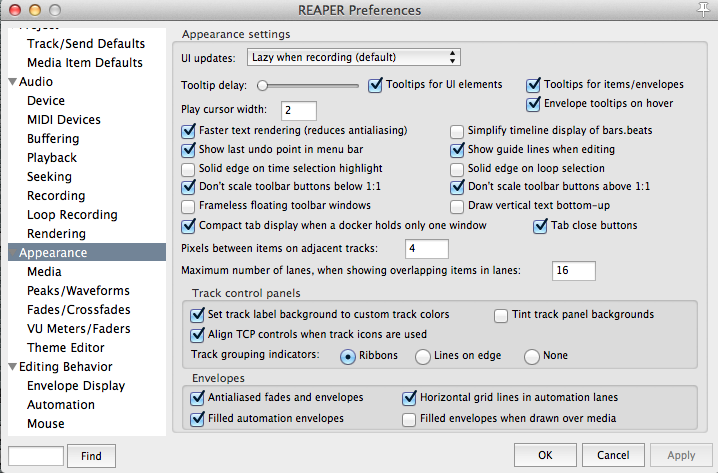Click the Apply button
Viewport: 718px width, 473px height.
point(681,455)
